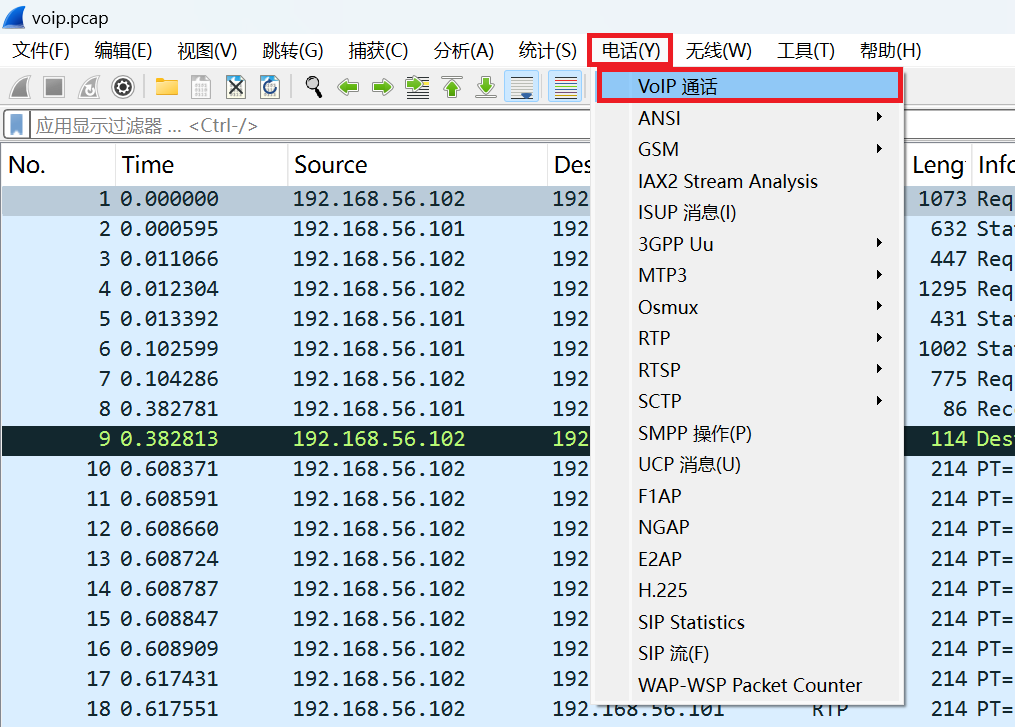Viewport: 1015px width, 727px height.
Task: Choose SIP 流(F) entry
Action: click(x=749, y=653)
